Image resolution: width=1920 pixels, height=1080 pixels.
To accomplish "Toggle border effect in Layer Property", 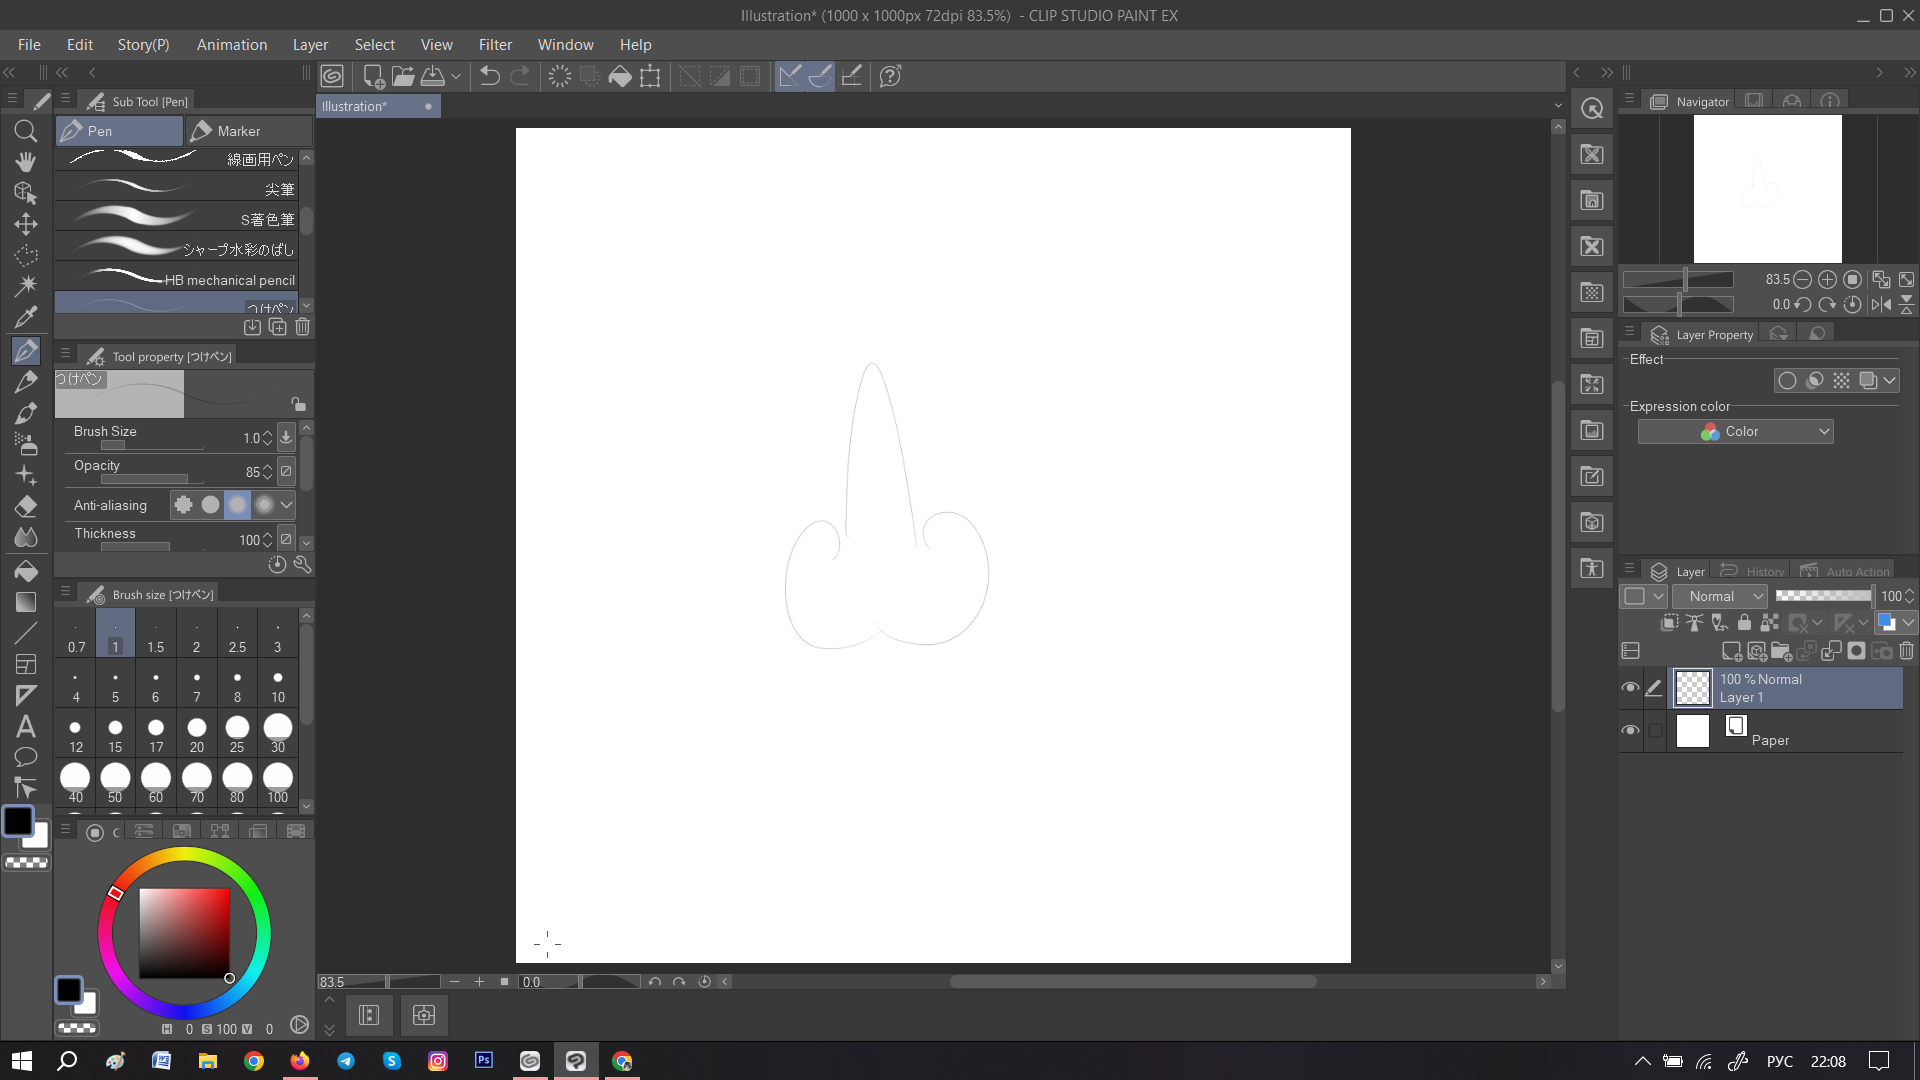I will point(1787,381).
